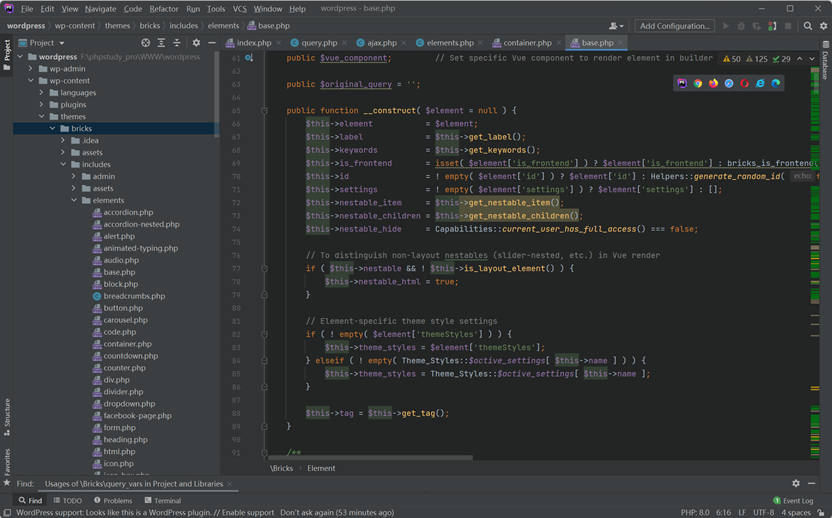Open the Refactor menu
The width and height of the screenshot is (832, 518).
pyautogui.click(x=163, y=8)
